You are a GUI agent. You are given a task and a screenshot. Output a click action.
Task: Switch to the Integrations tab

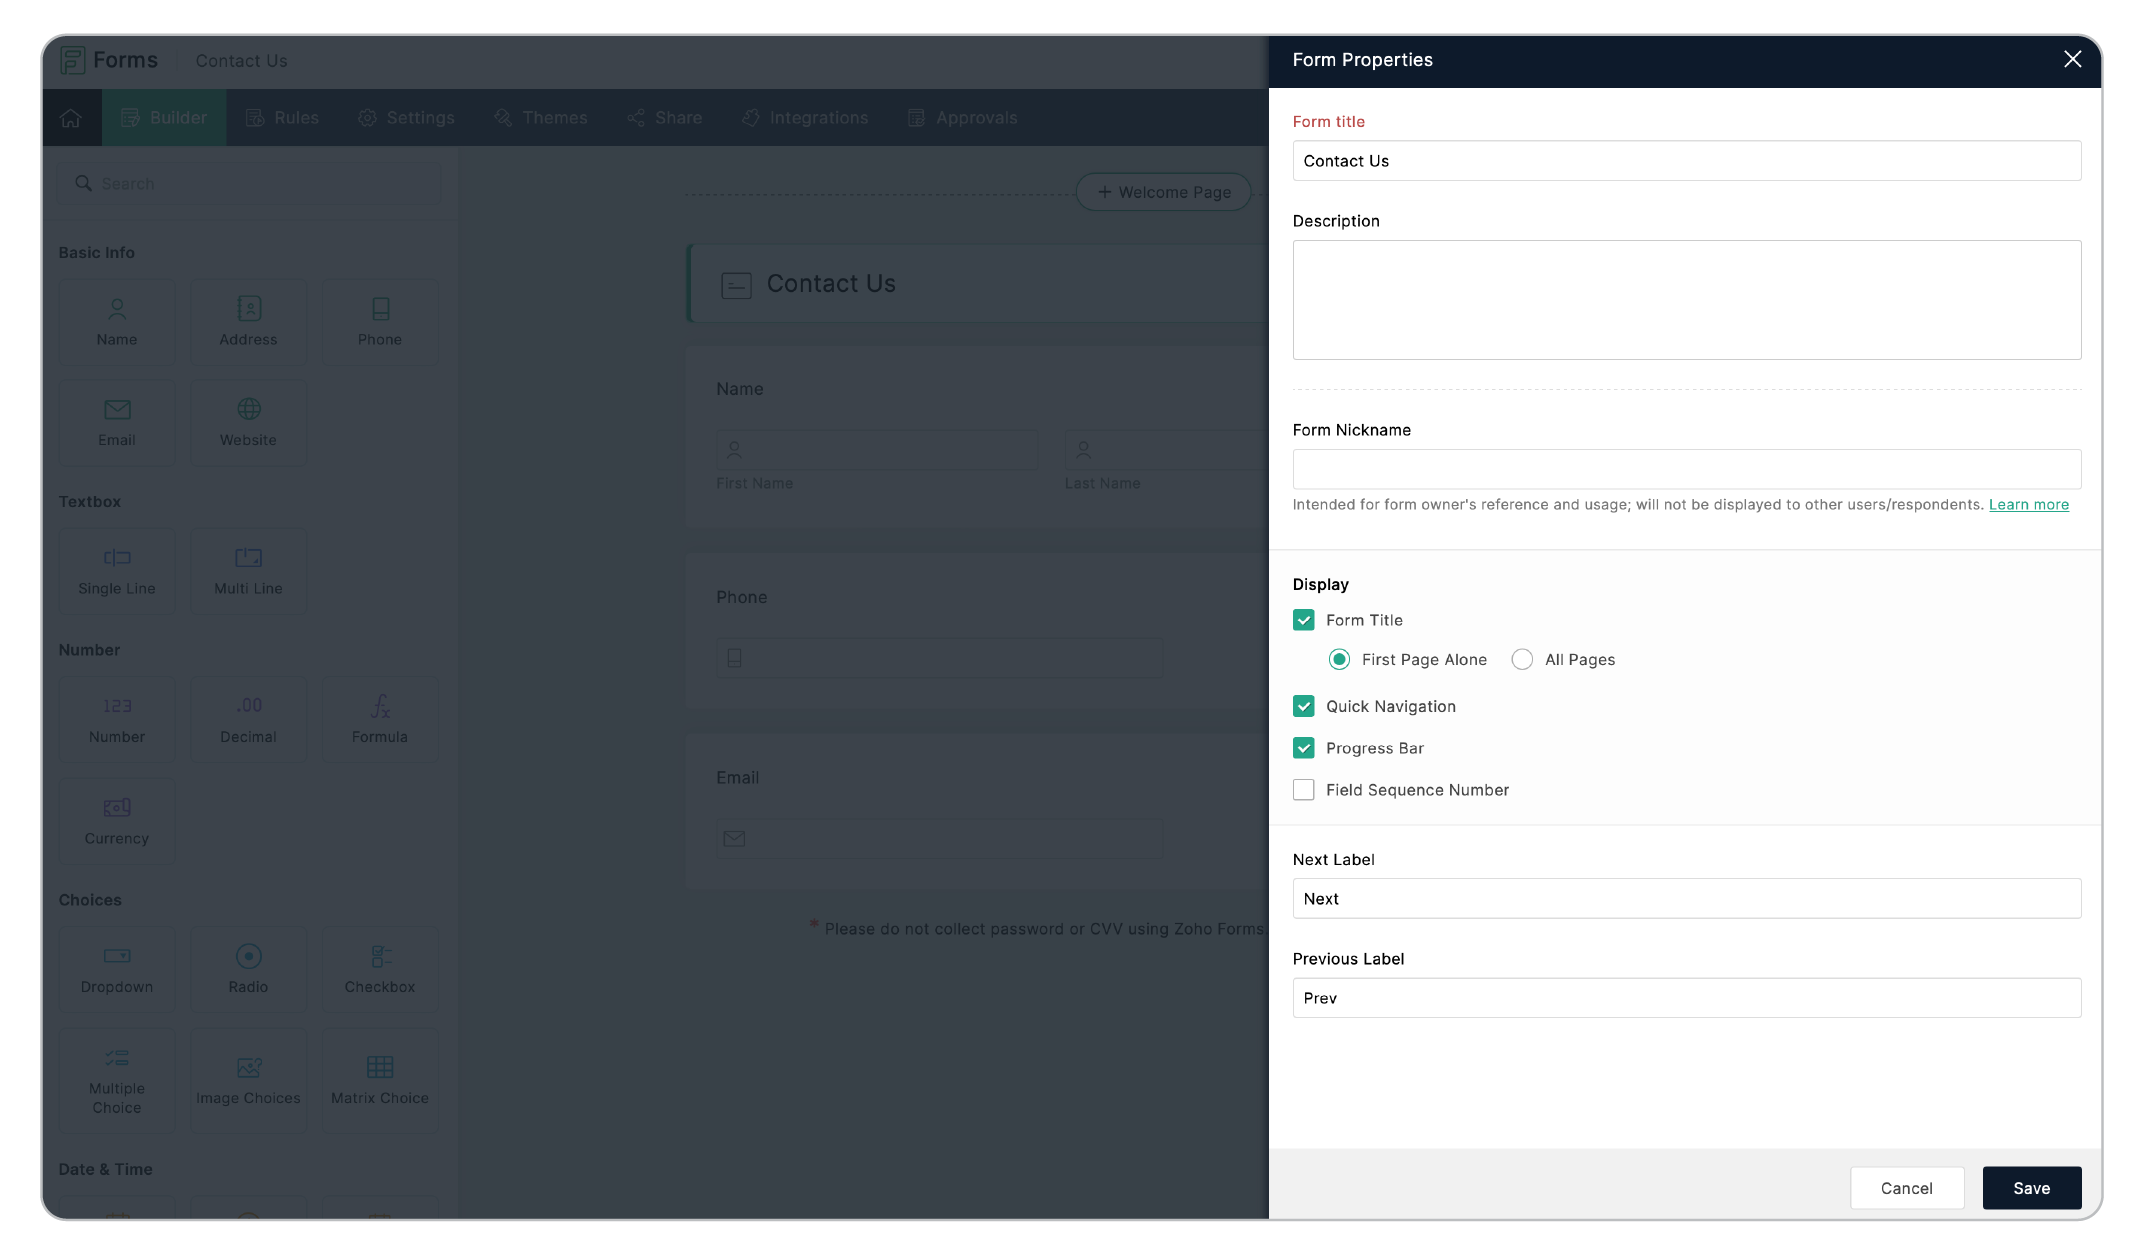pyautogui.click(x=805, y=118)
